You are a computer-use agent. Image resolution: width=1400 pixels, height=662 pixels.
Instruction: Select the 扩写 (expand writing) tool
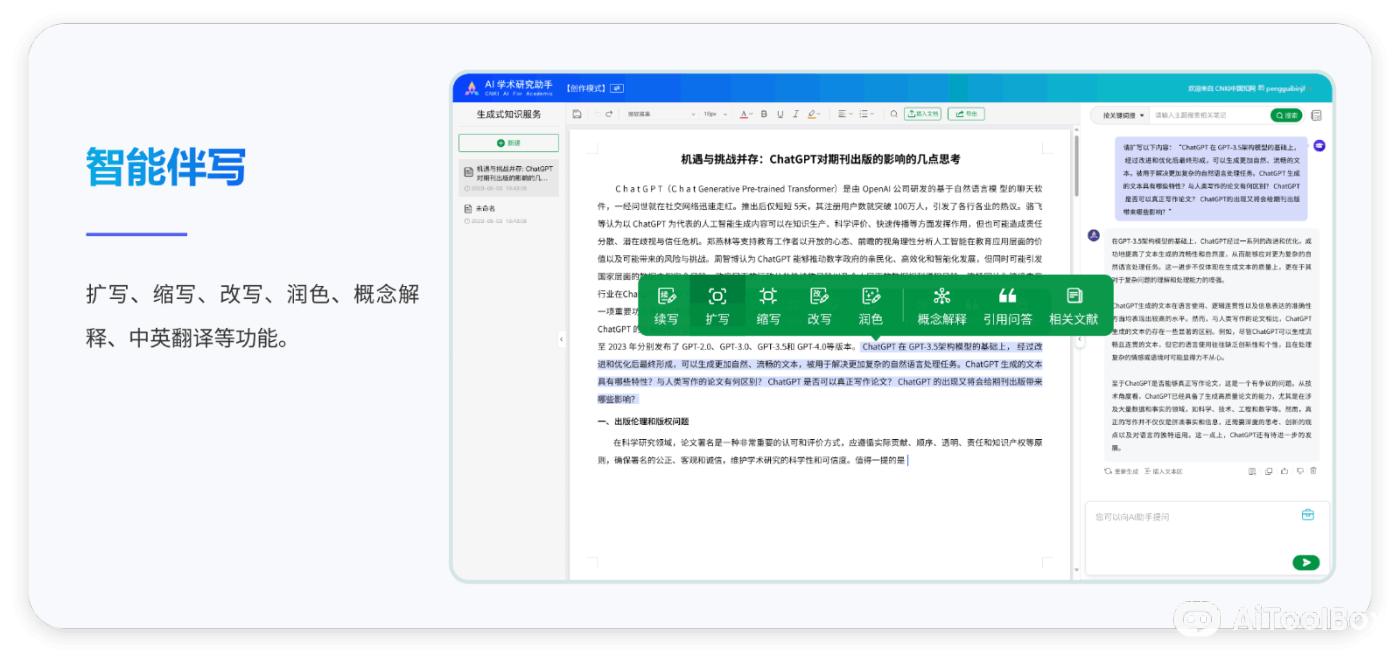pos(716,308)
